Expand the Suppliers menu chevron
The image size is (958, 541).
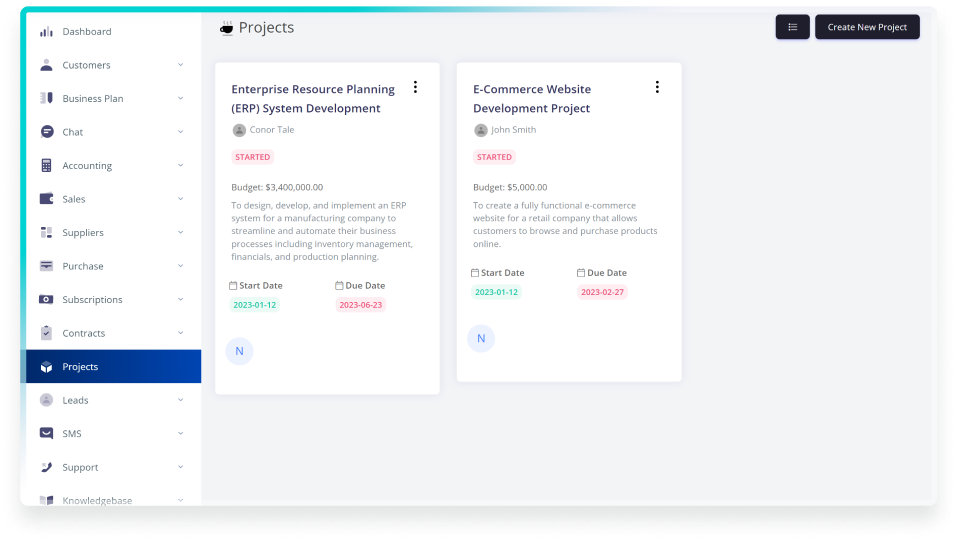tap(180, 233)
